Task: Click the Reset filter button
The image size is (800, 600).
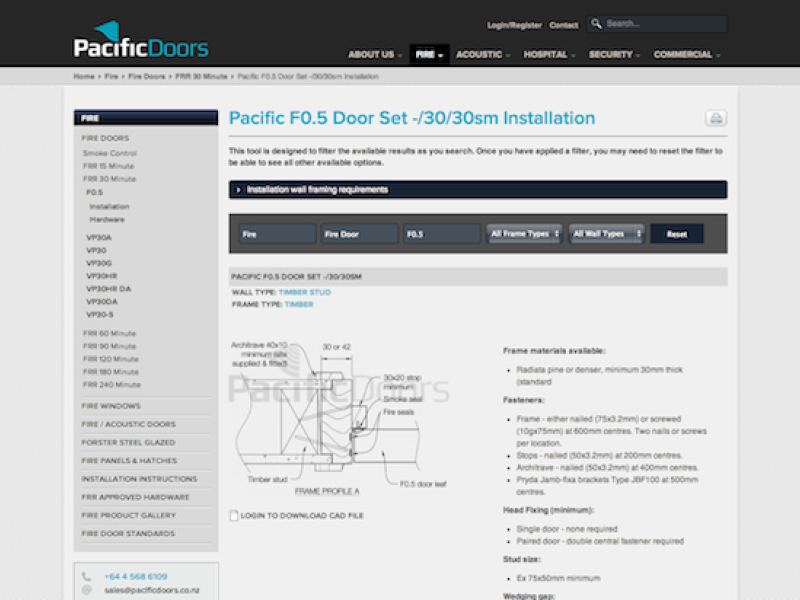Action: 676,232
